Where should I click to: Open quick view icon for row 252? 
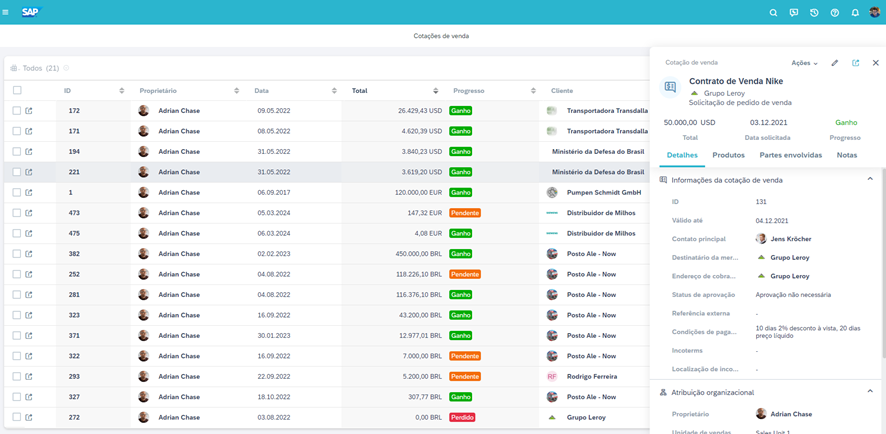click(29, 274)
